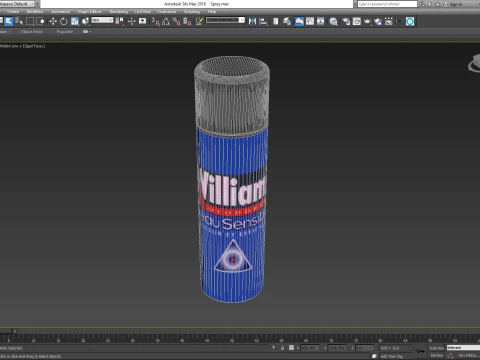Screen dimensions: 480x360
Task: Select the Move transform tool
Action: (53, 22)
